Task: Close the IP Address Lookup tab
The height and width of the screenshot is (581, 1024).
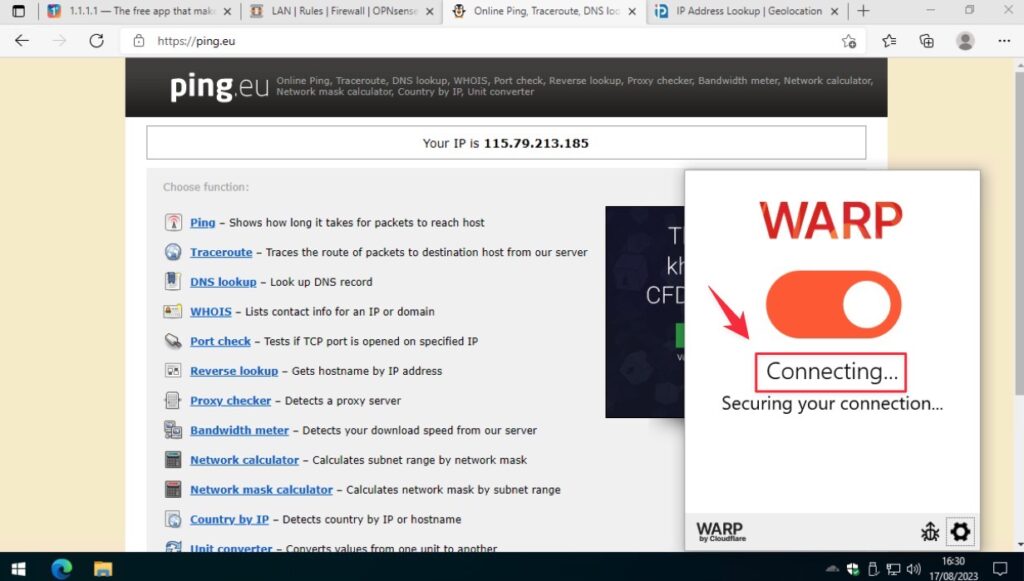Action: (835, 11)
